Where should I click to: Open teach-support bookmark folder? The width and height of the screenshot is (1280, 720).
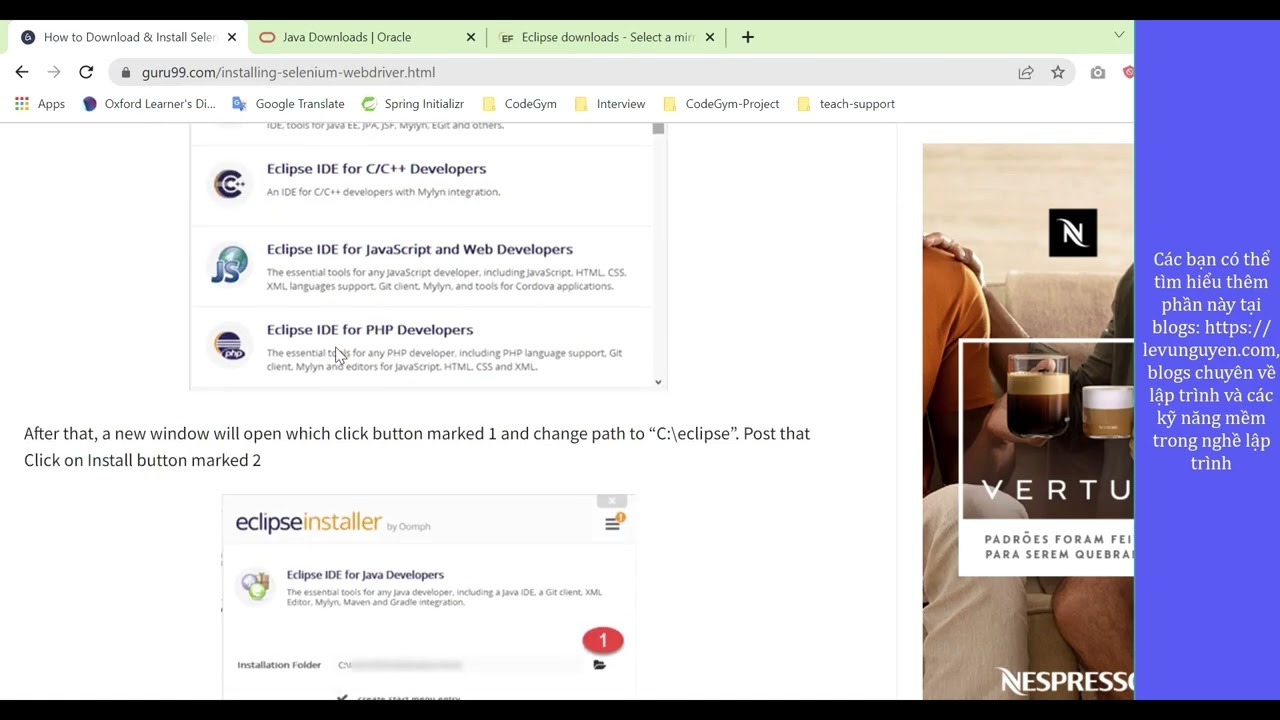pos(846,104)
